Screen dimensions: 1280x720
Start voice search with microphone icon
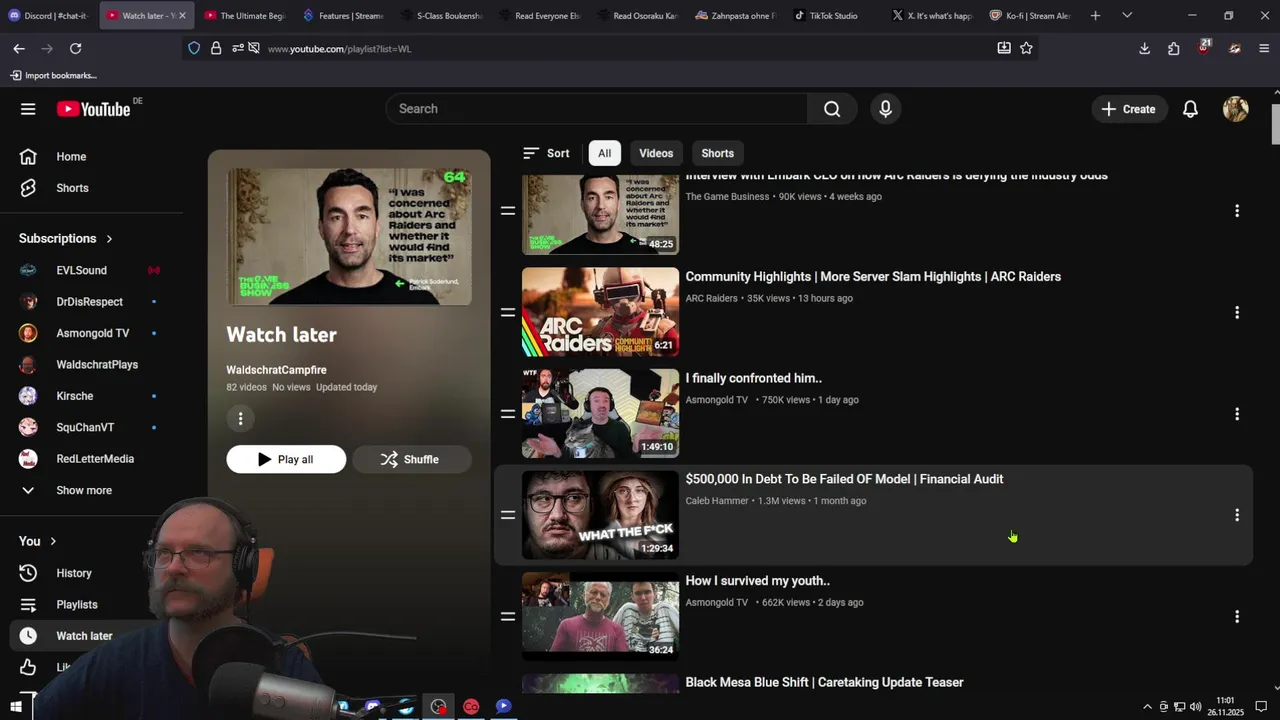(885, 109)
